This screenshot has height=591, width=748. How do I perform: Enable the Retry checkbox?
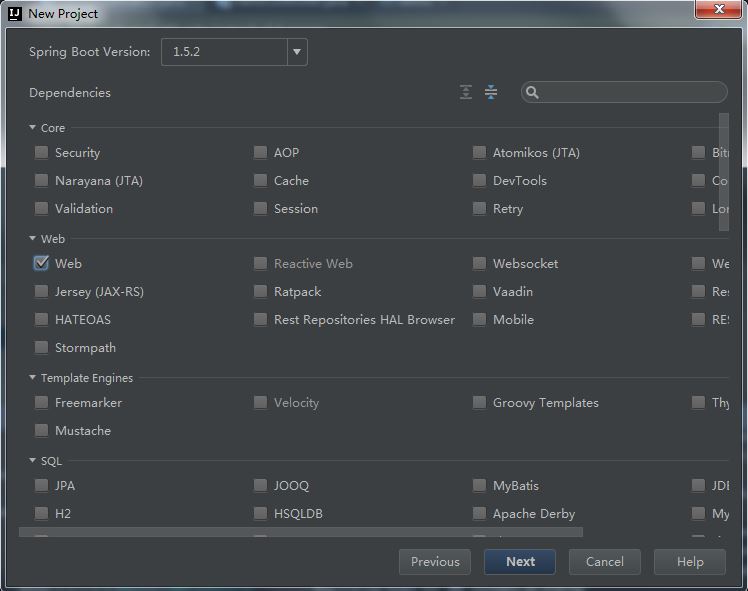pyautogui.click(x=479, y=208)
